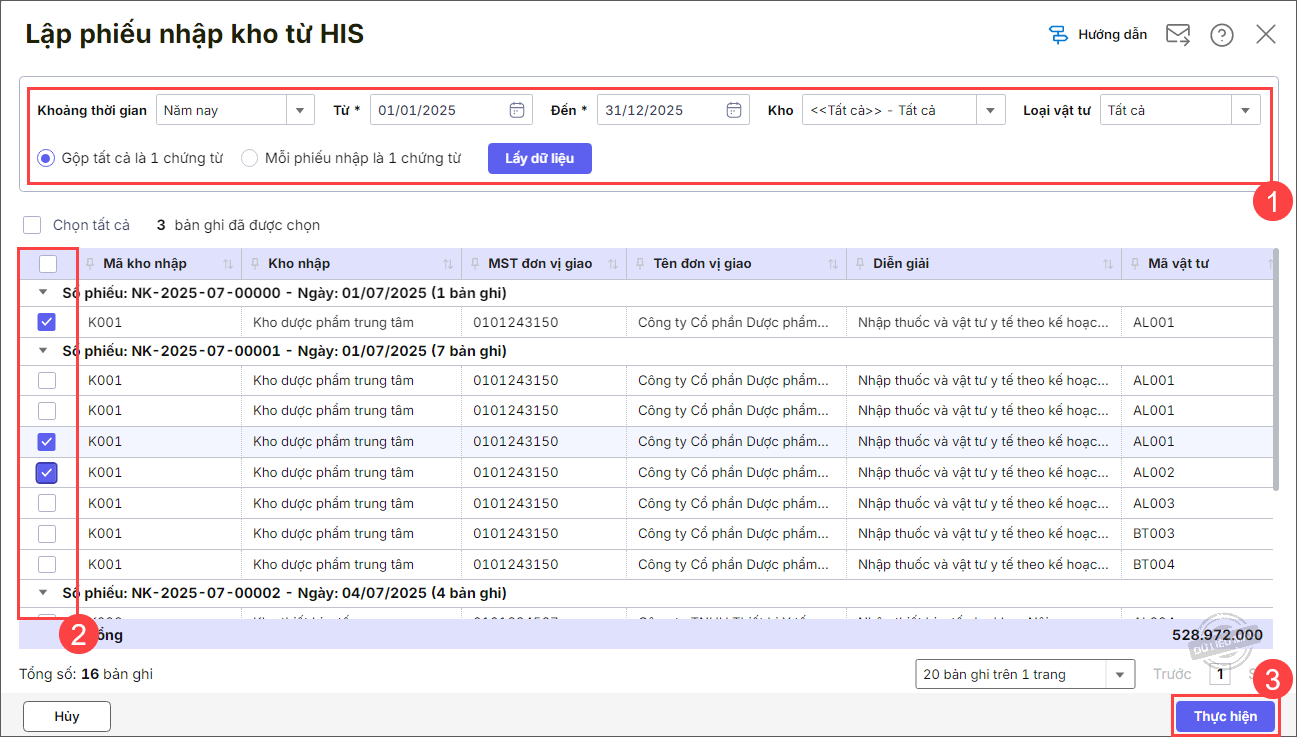1297x737 pixels.
Task: Check the row with material BT003
Action: [47, 534]
